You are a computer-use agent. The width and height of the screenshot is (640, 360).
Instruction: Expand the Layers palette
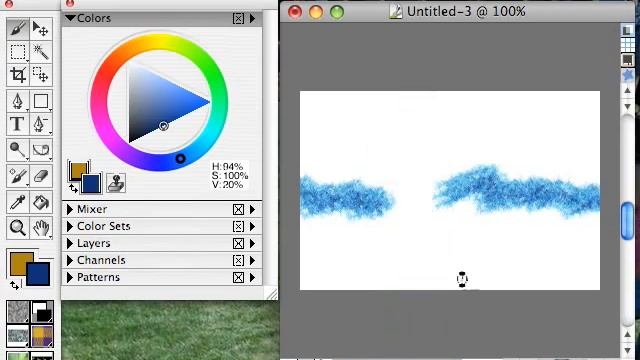70,244
